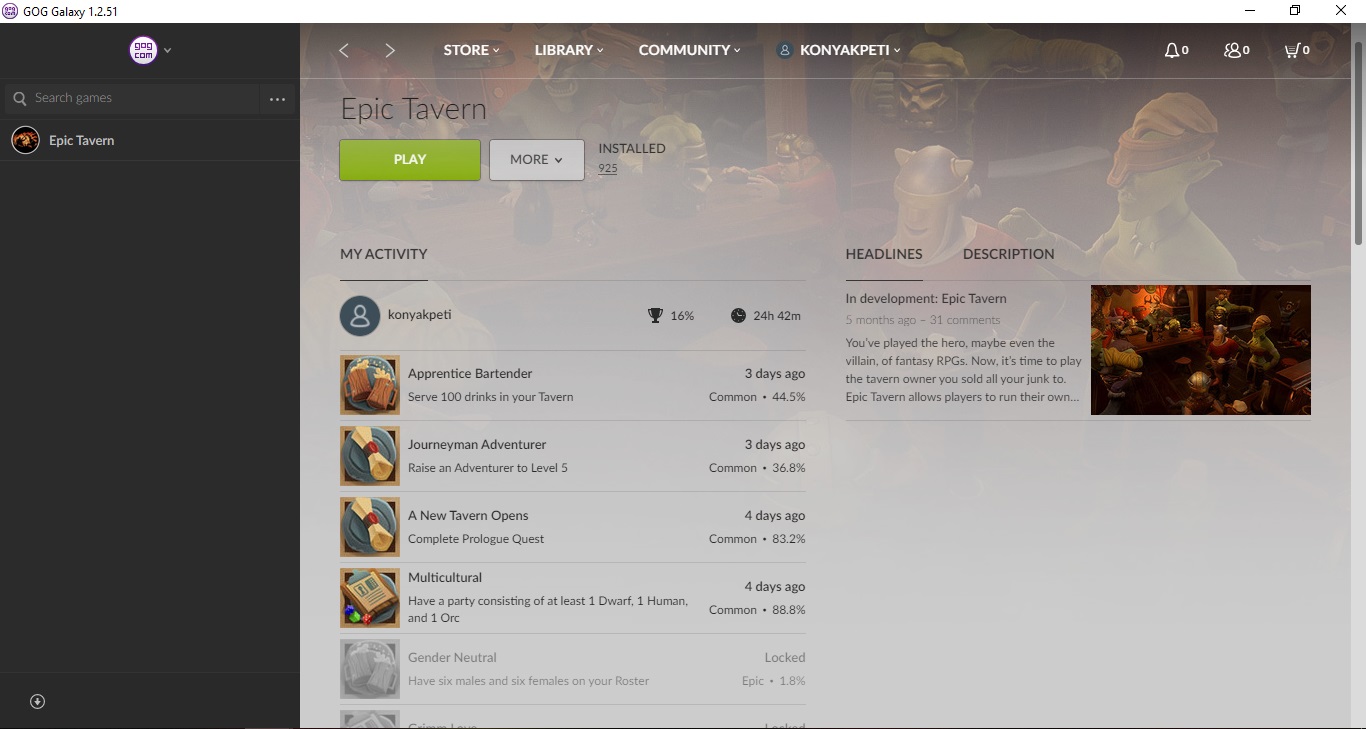The width and height of the screenshot is (1366, 729).
Task: Go back with the left arrow
Action: [344, 50]
